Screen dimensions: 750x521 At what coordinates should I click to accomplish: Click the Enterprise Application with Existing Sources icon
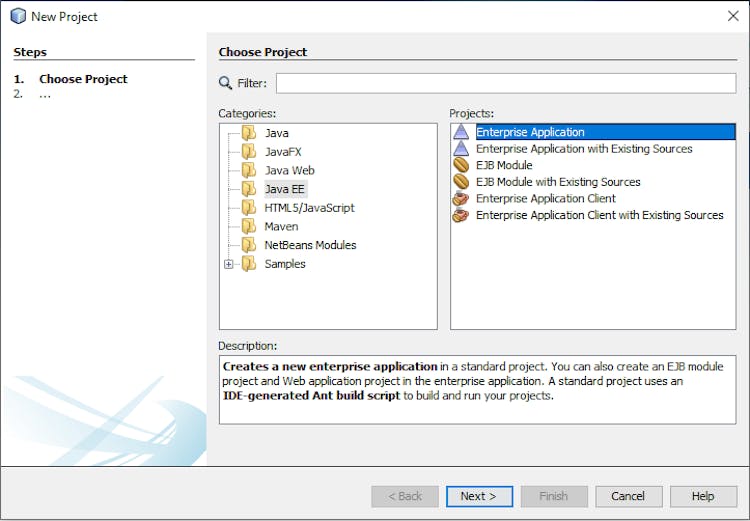tap(460, 149)
